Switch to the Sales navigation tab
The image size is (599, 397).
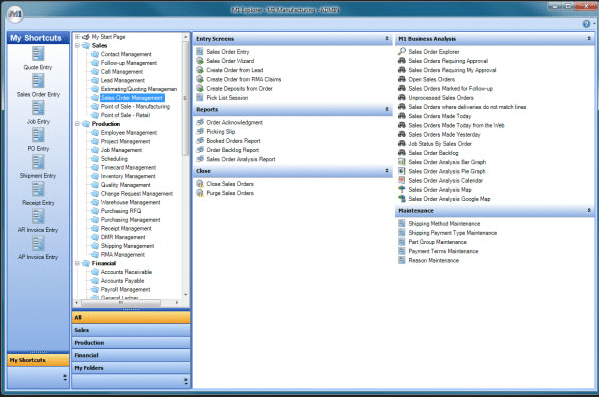click(131, 330)
